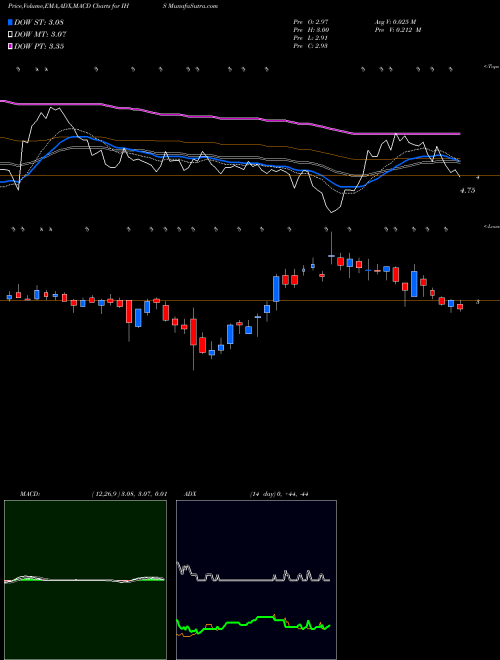500x660 pixels.
Task: Click the 'Avg V: 0.025 M' value
Action: click(x=395, y=22)
